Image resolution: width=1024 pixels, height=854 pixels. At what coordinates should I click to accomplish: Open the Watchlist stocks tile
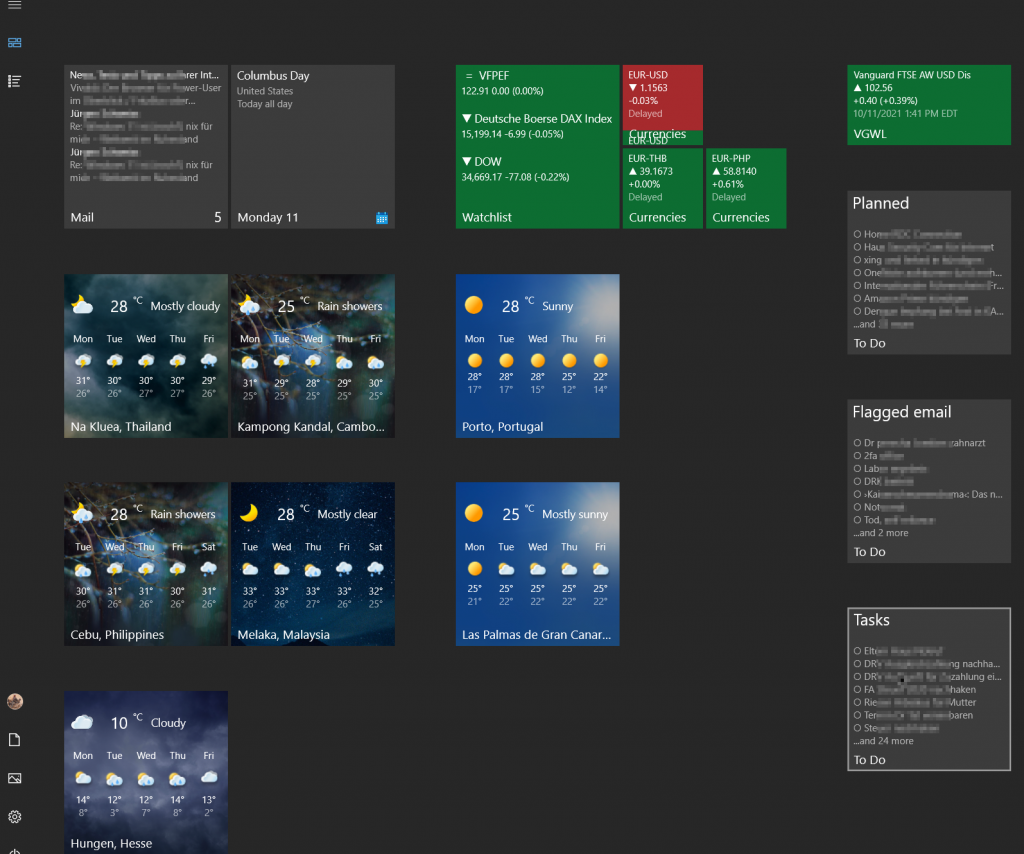point(537,146)
